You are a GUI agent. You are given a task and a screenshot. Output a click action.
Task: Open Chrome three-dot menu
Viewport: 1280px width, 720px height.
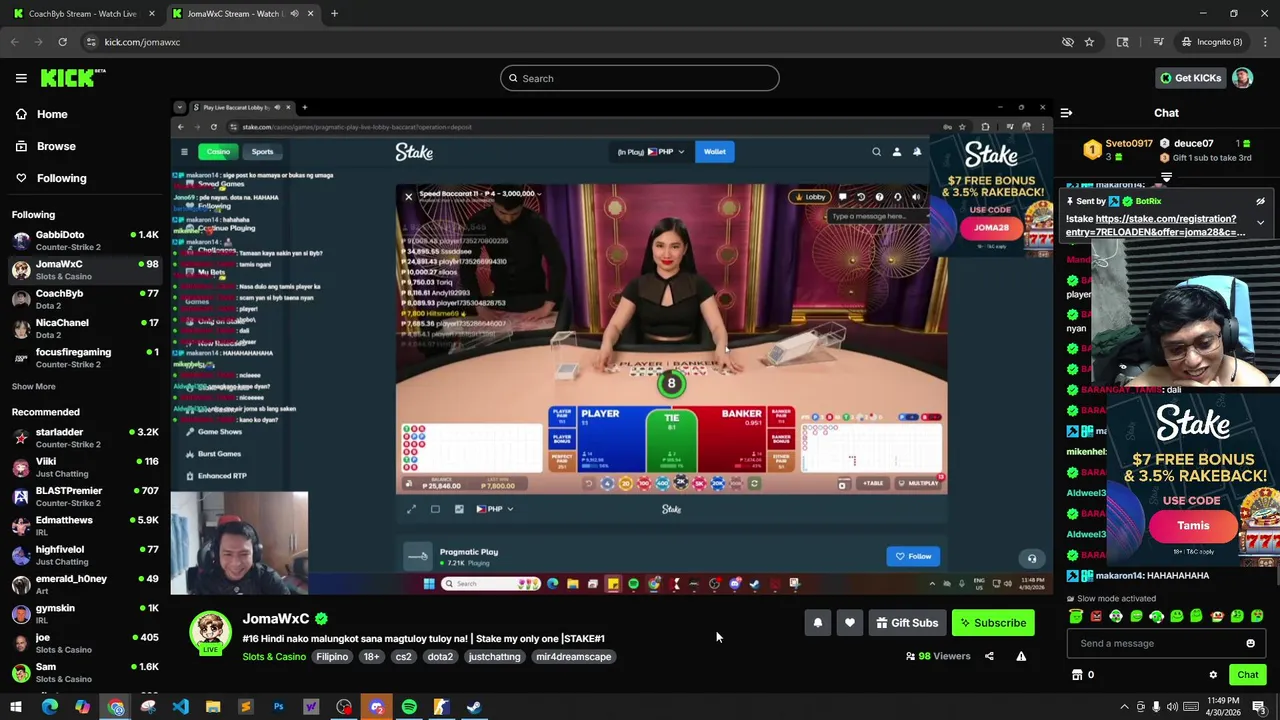(1265, 42)
